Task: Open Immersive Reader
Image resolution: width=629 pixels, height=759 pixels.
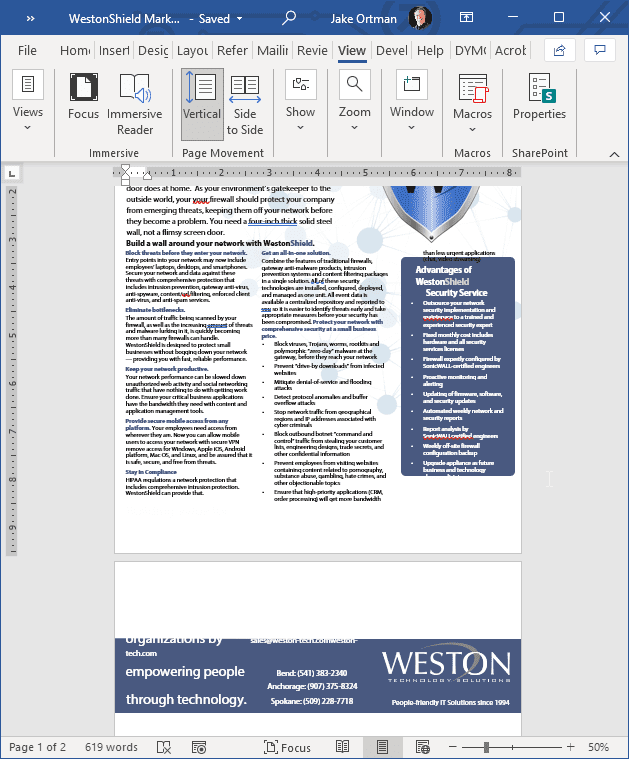Action: [x=135, y=104]
